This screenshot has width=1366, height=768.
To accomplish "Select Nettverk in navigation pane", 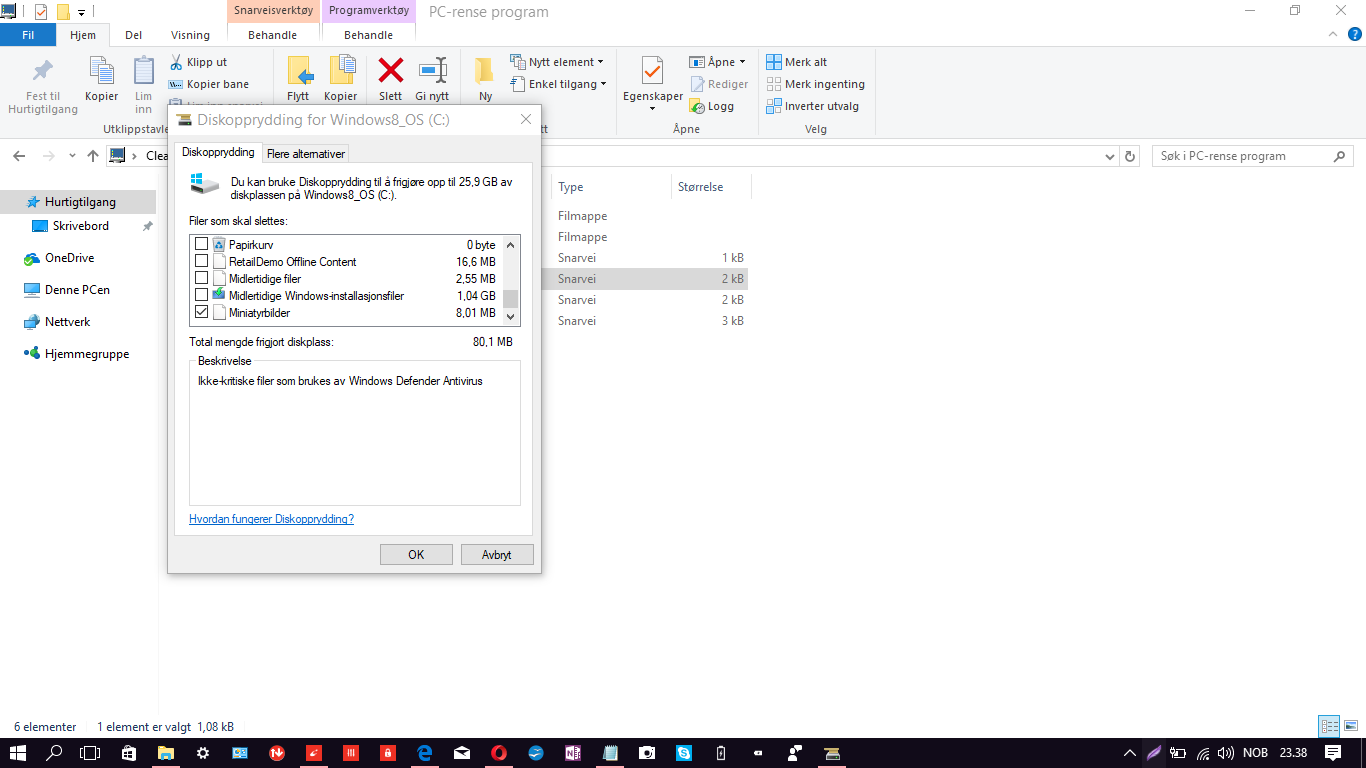I will click(67, 322).
